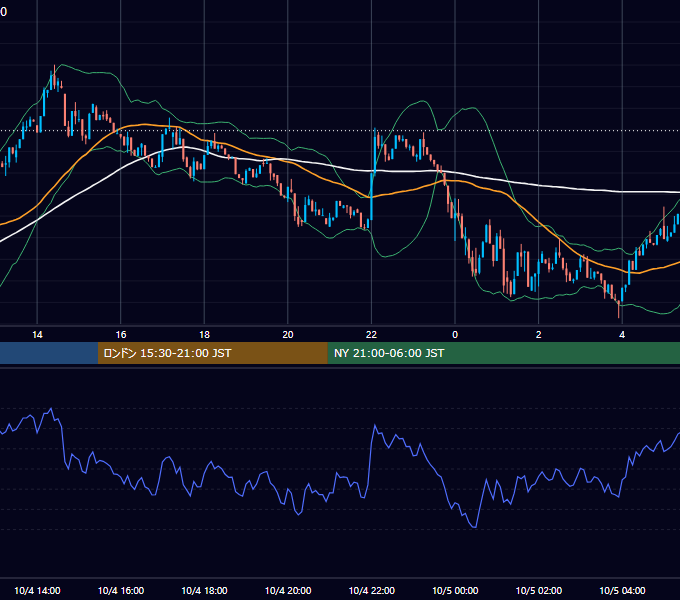Click the NY 21:00-06:00 JST session bar
The width and height of the screenshot is (680, 600).
(503, 353)
